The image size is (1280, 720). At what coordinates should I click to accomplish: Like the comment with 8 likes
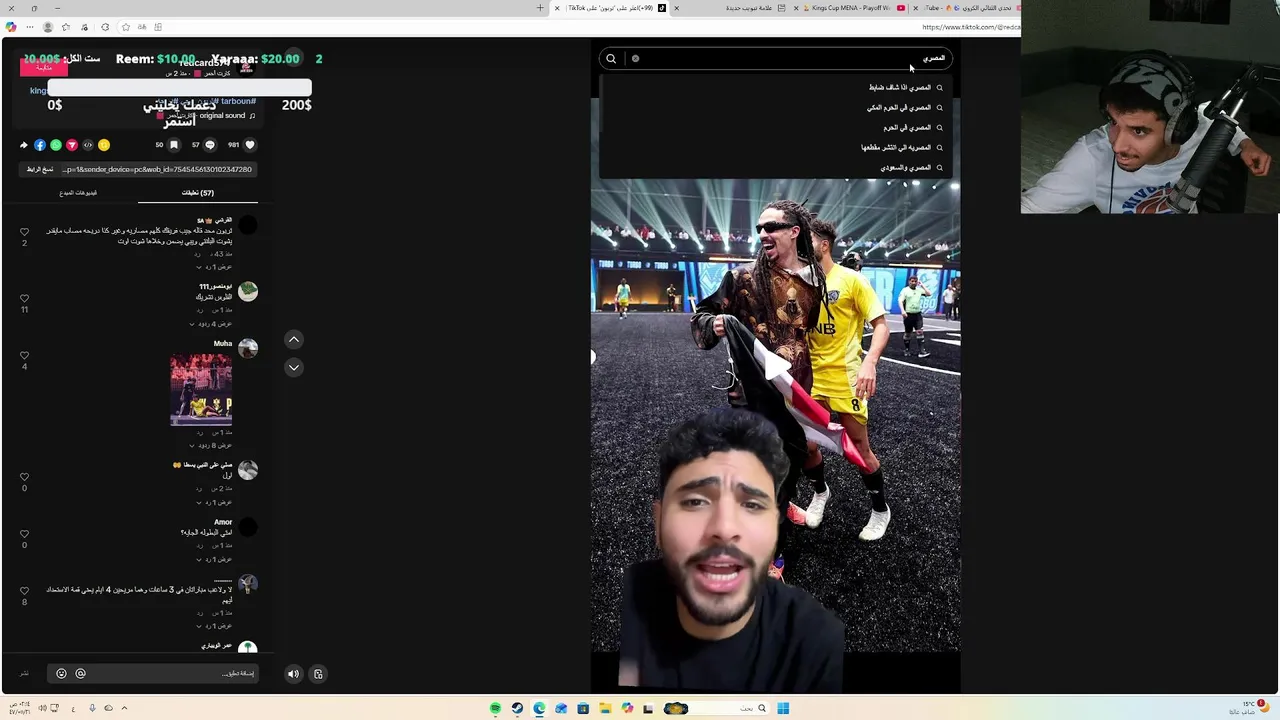click(24, 591)
